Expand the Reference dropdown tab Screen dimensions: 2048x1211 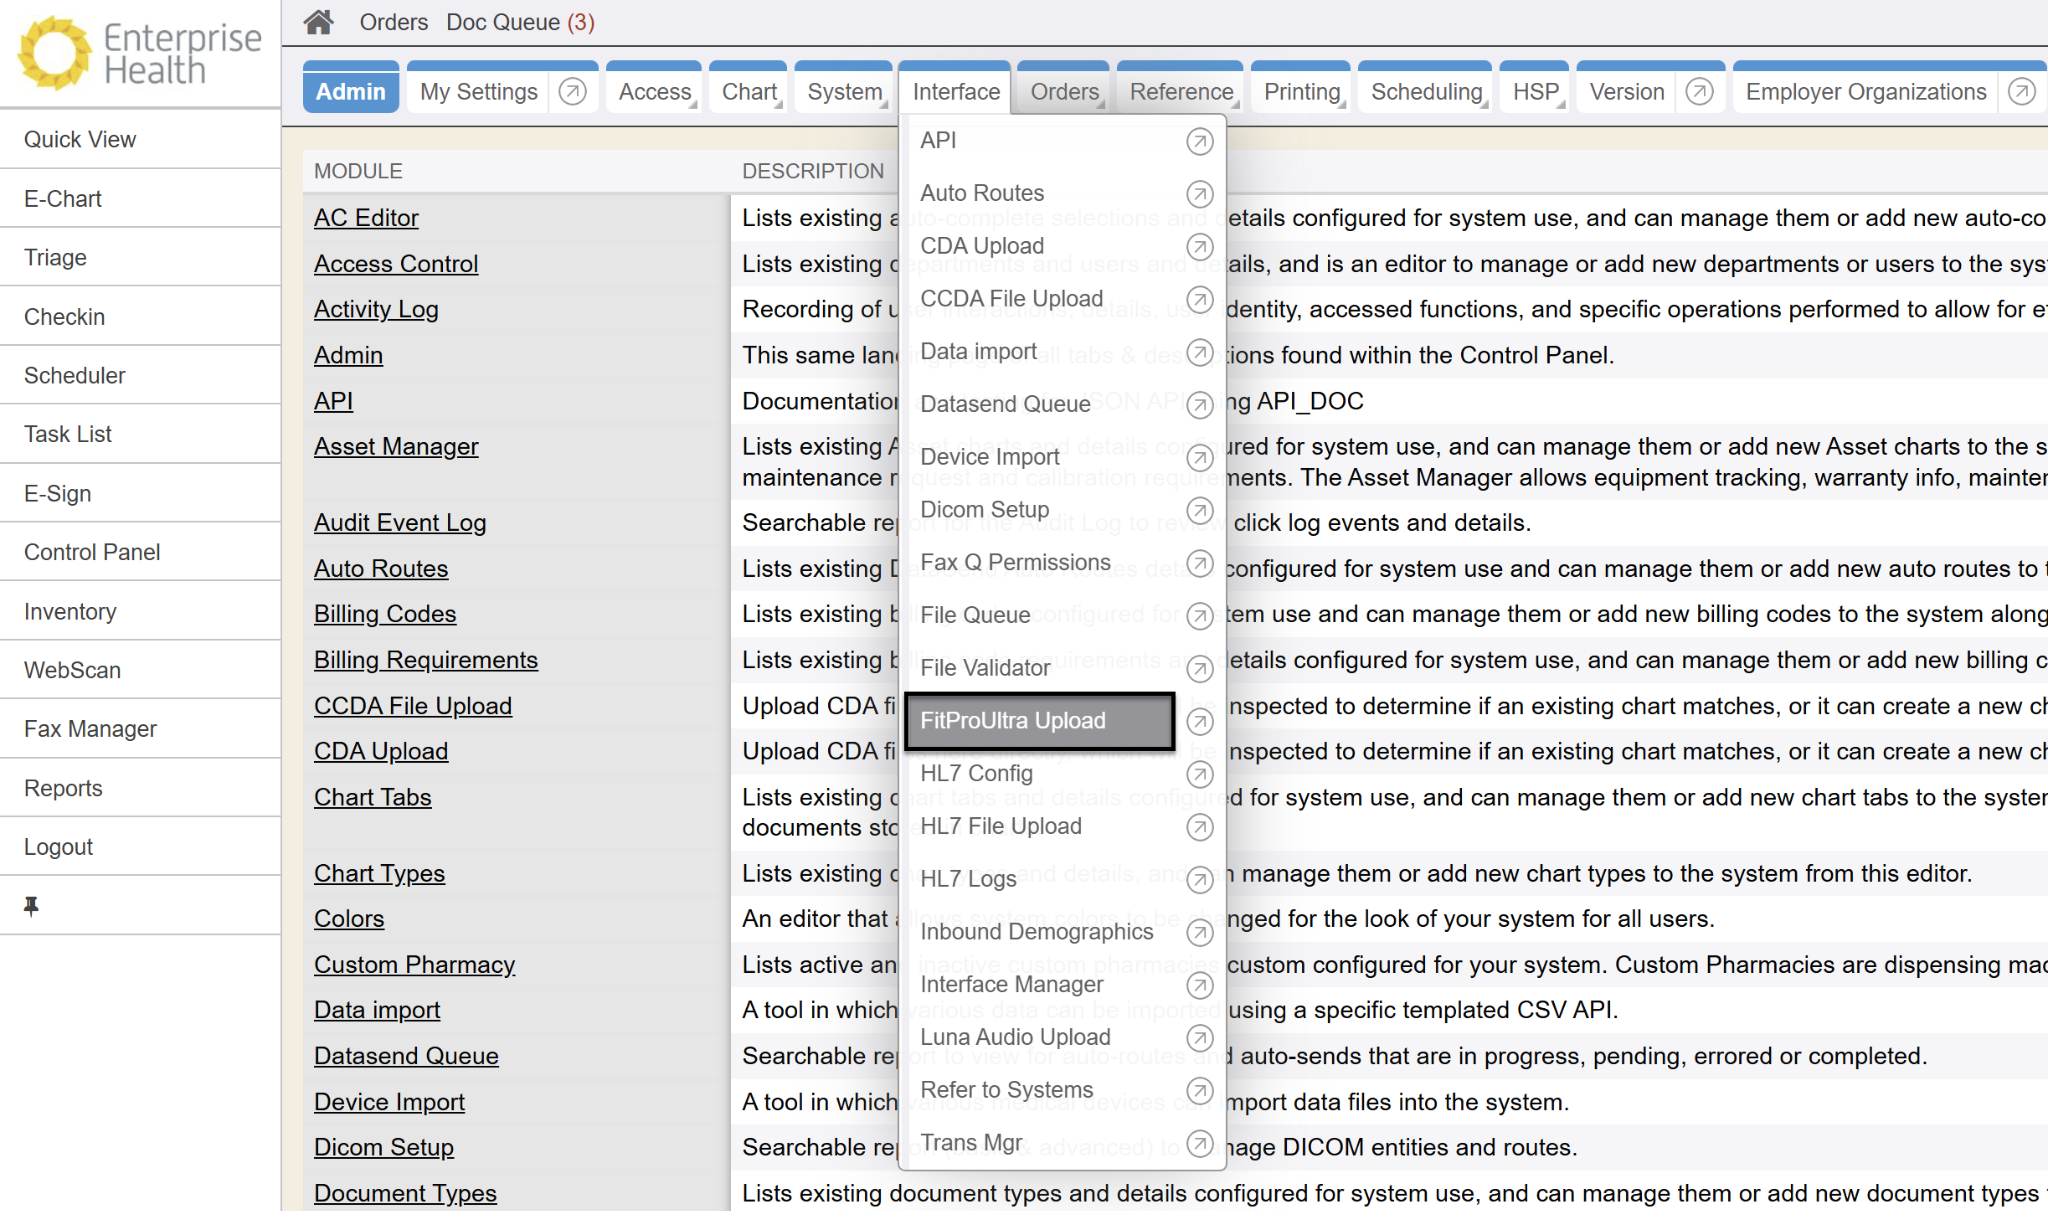point(1180,92)
